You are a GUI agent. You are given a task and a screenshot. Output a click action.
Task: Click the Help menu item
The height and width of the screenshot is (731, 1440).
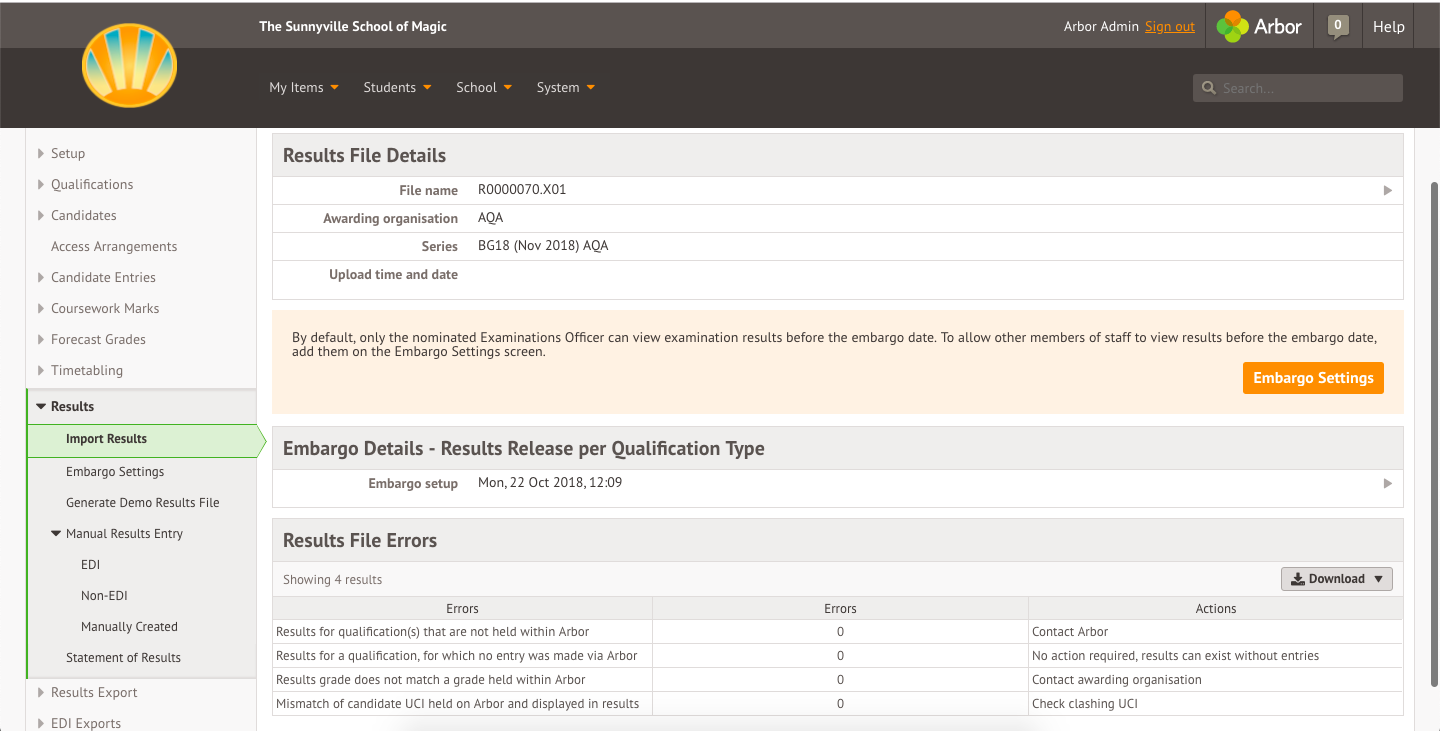(1388, 27)
